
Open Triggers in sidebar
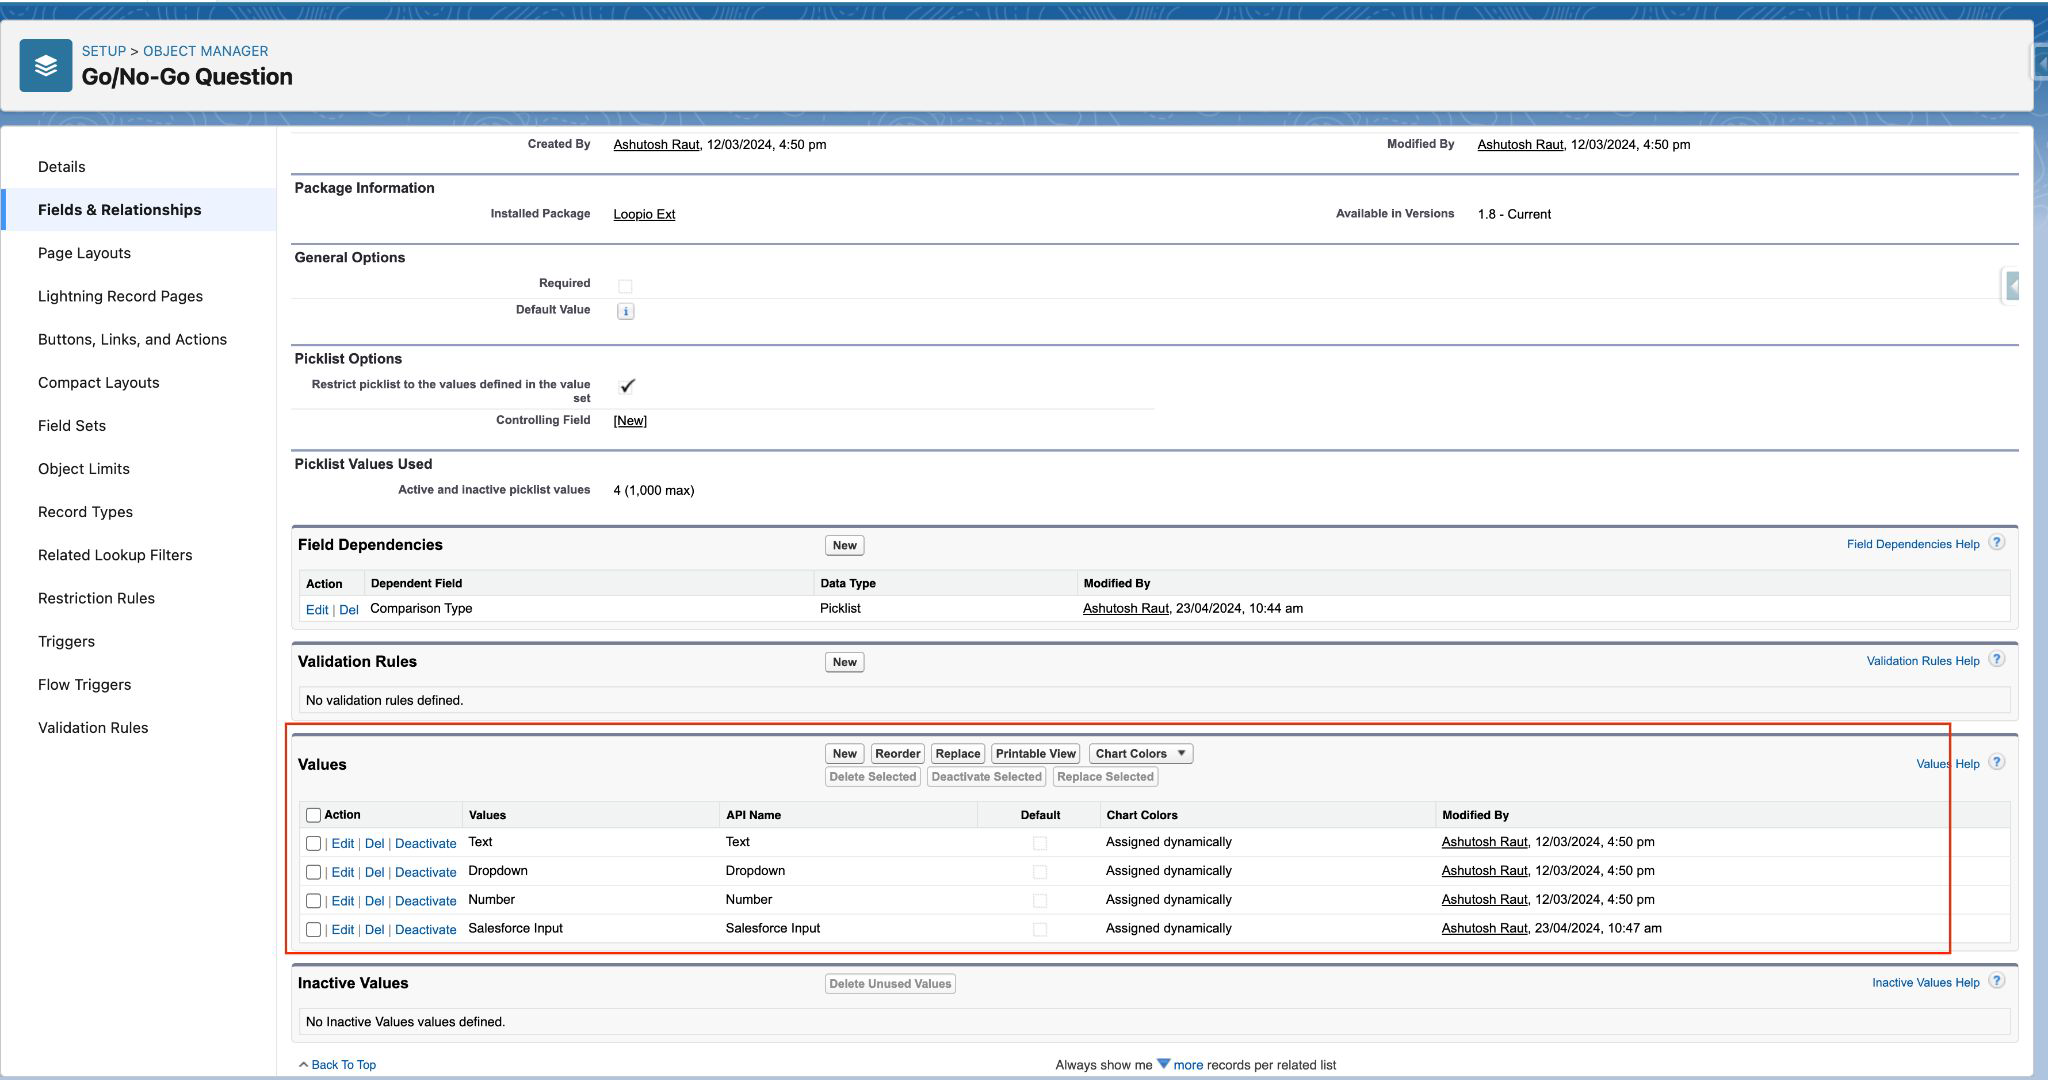coord(66,641)
